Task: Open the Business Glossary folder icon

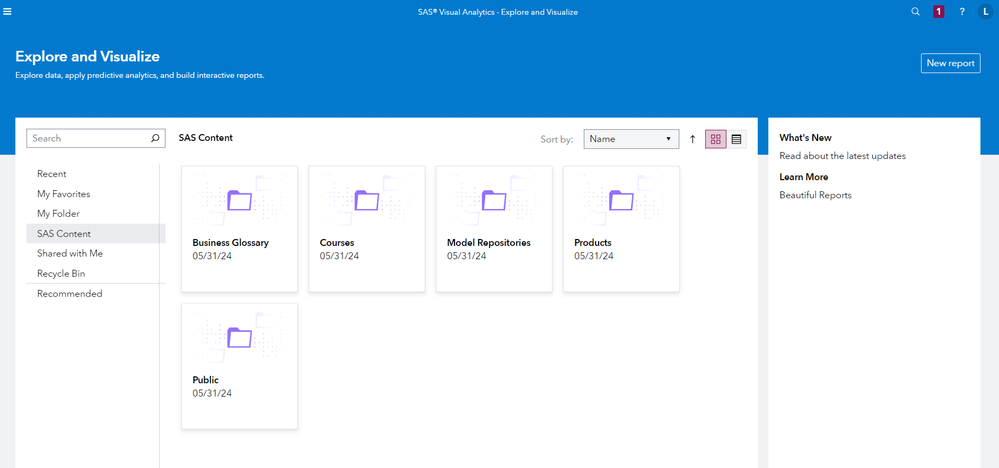Action: [240, 201]
